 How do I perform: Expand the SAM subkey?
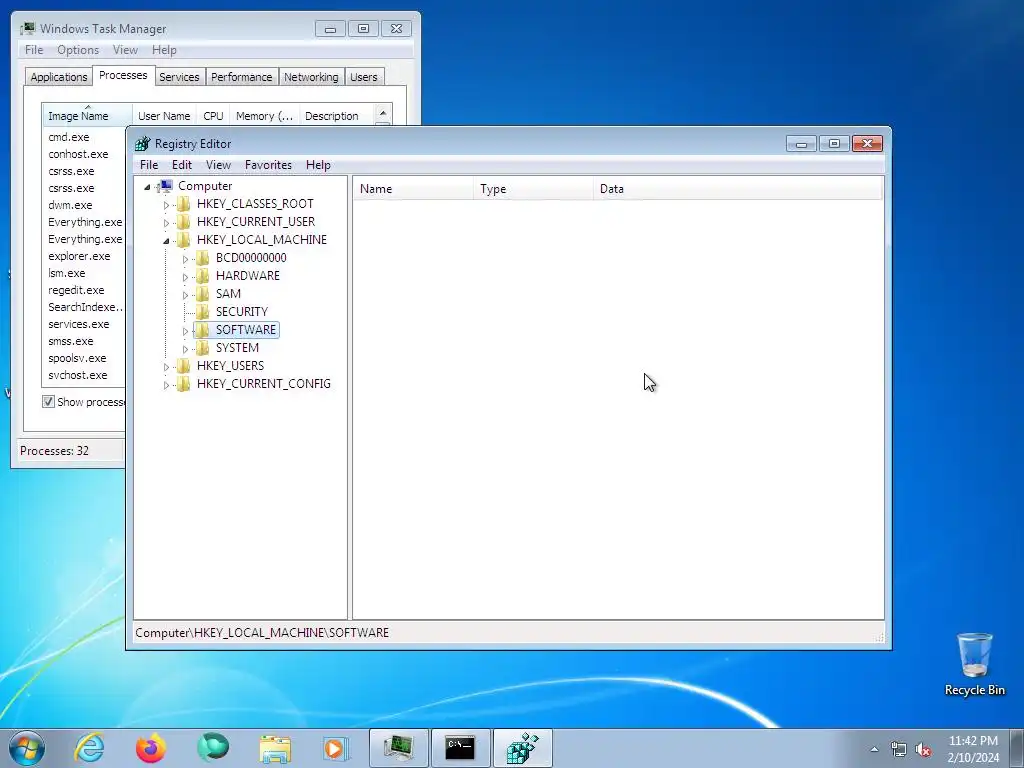(185, 295)
